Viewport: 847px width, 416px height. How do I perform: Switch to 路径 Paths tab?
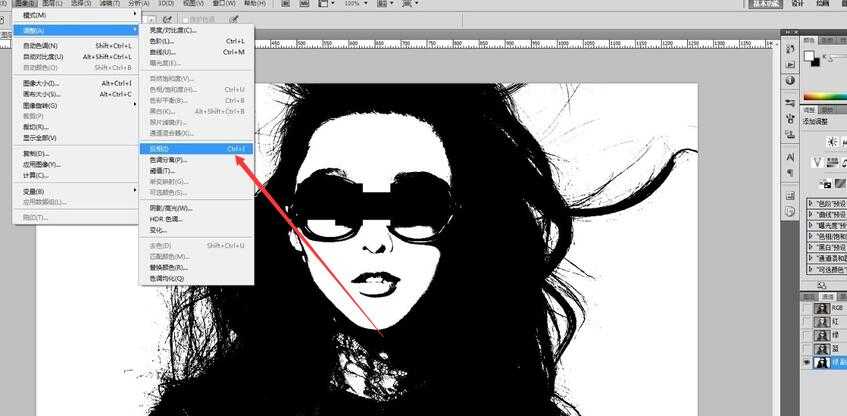pos(842,297)
